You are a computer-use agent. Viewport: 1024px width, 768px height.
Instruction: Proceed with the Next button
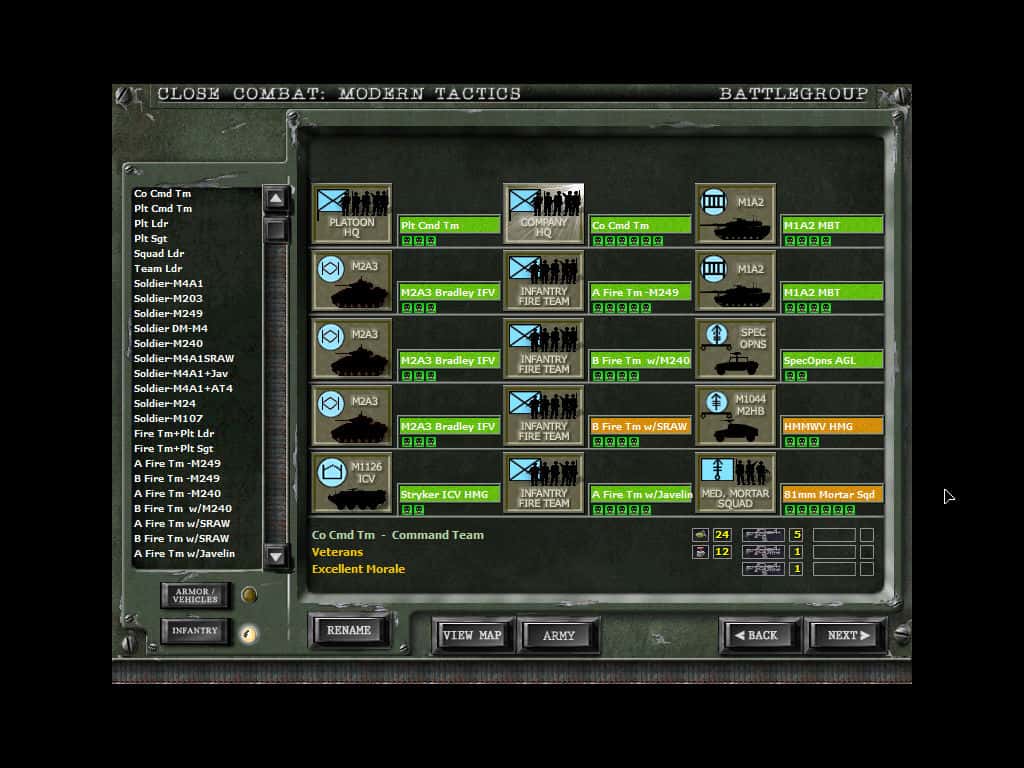click(848, 635)
